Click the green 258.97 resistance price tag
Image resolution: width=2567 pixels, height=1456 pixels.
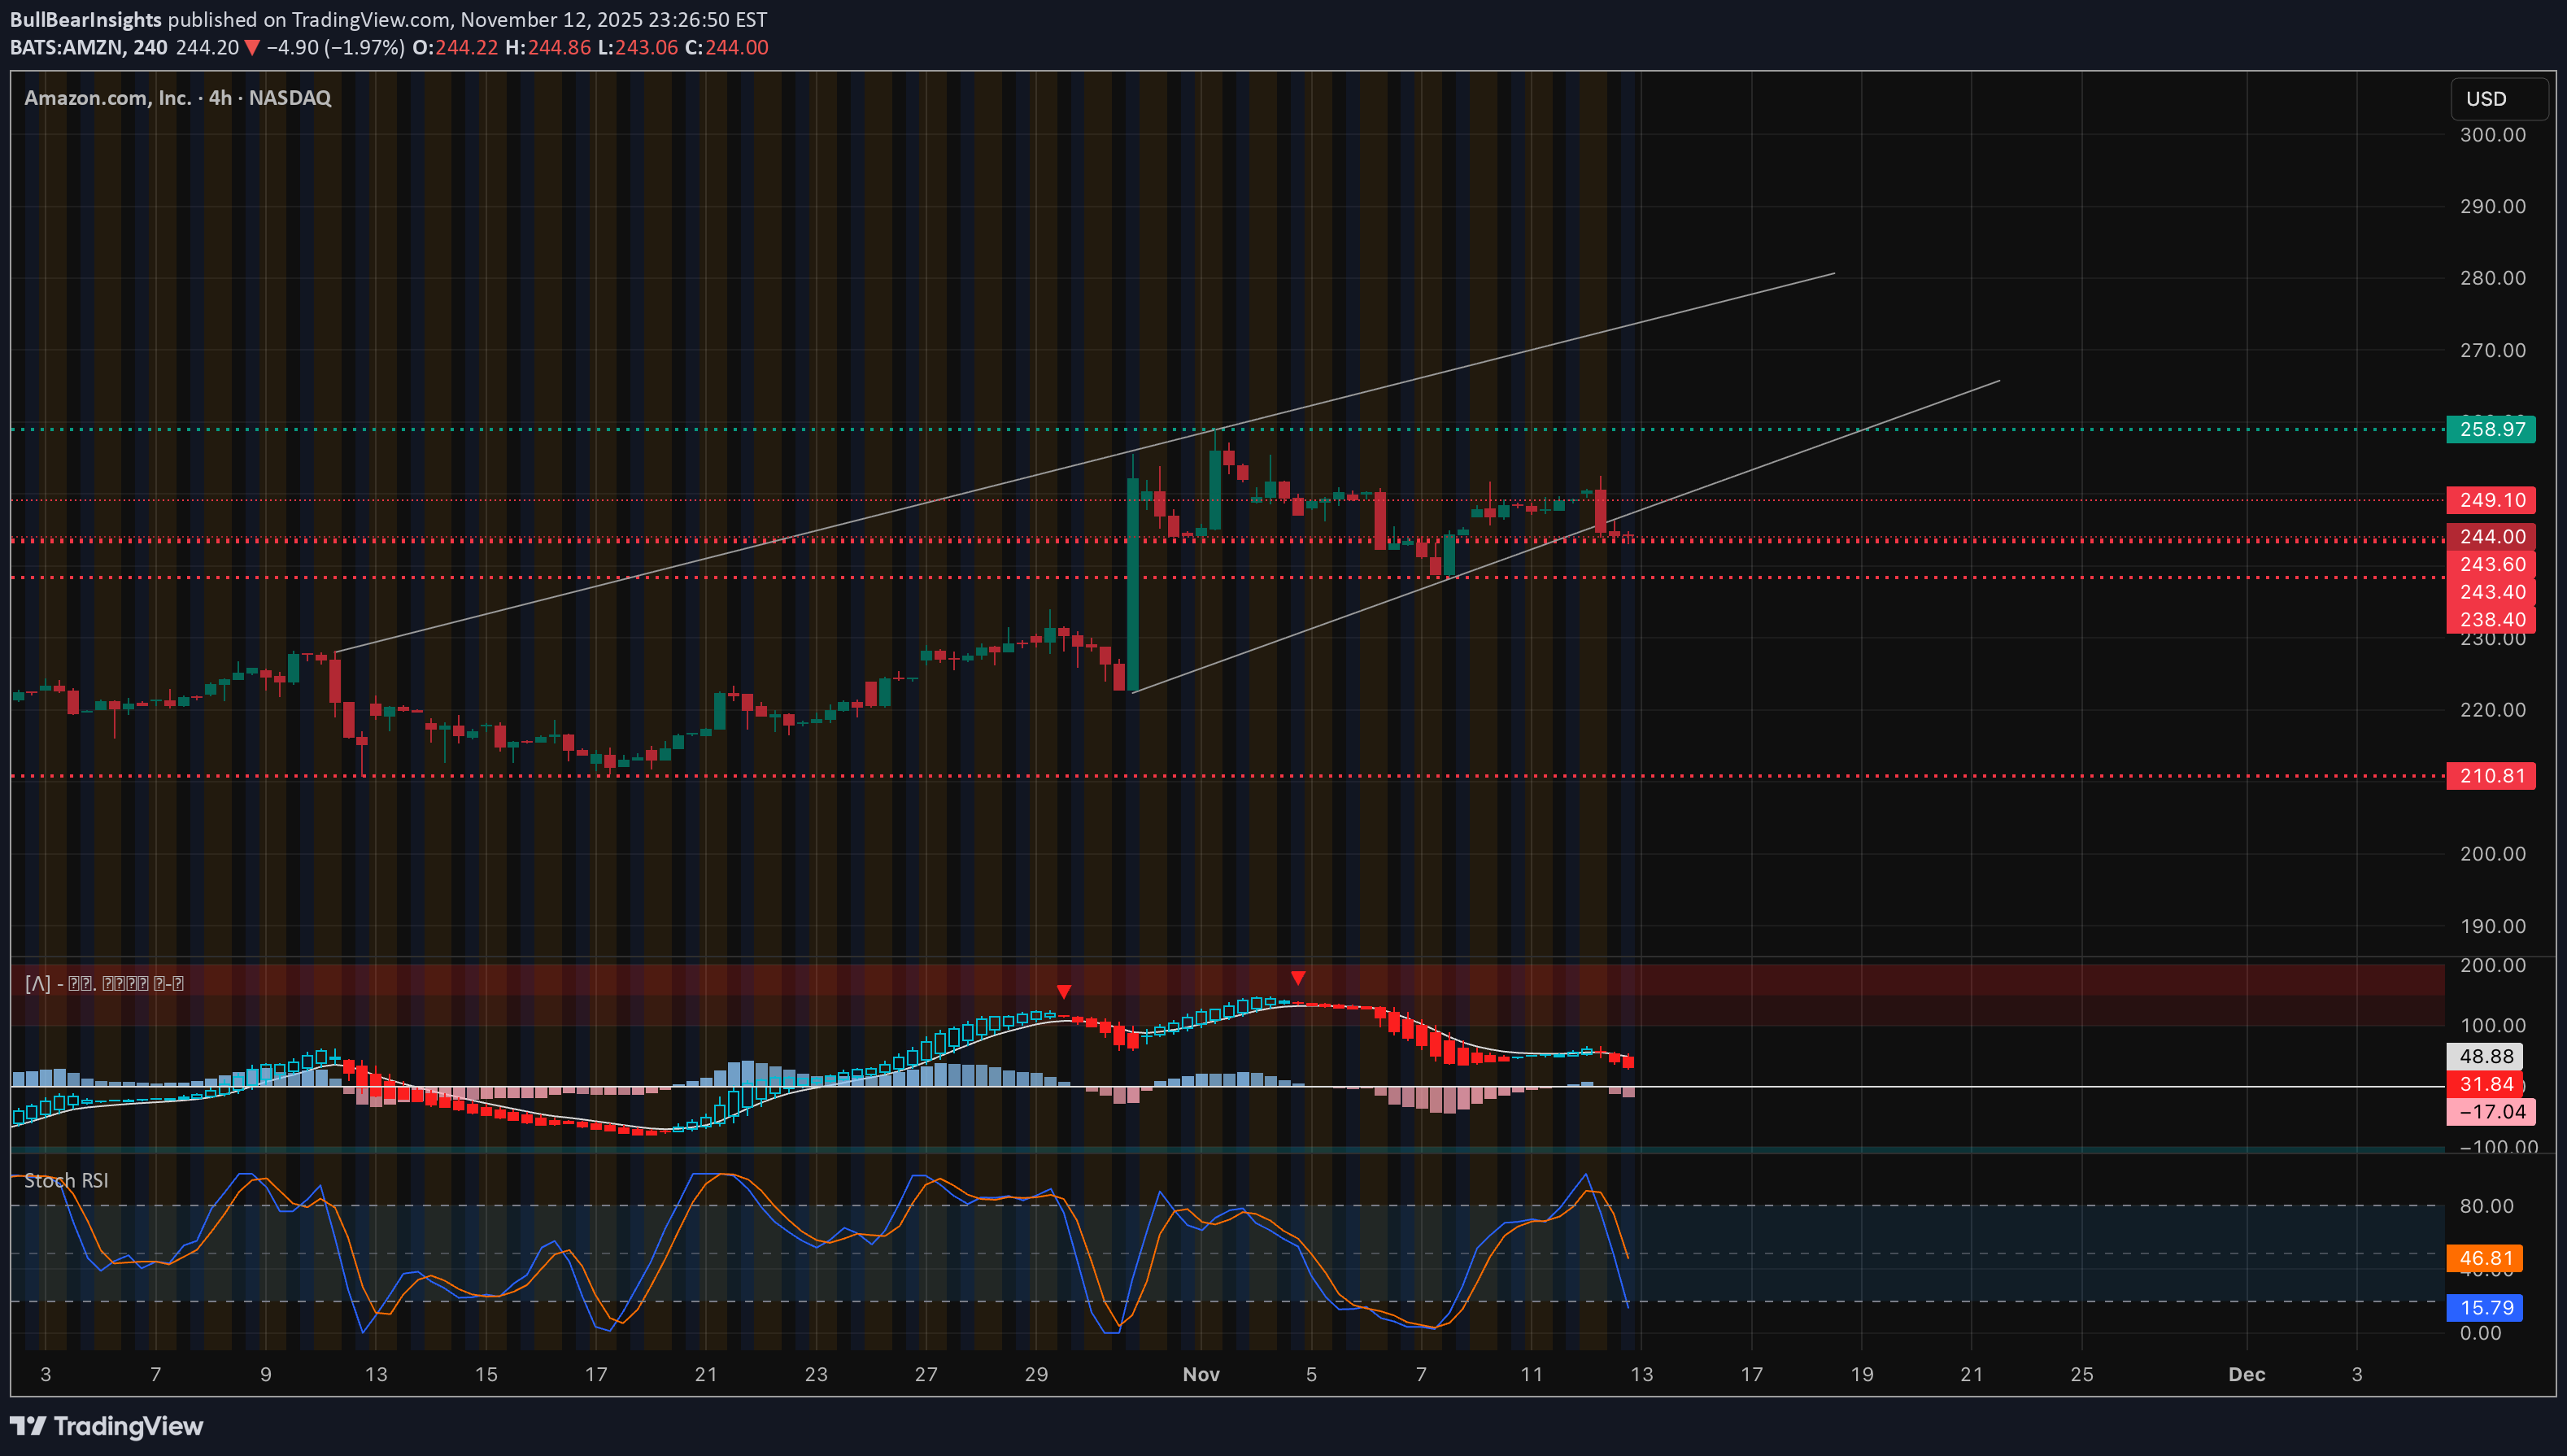[x=2490, y=429]
